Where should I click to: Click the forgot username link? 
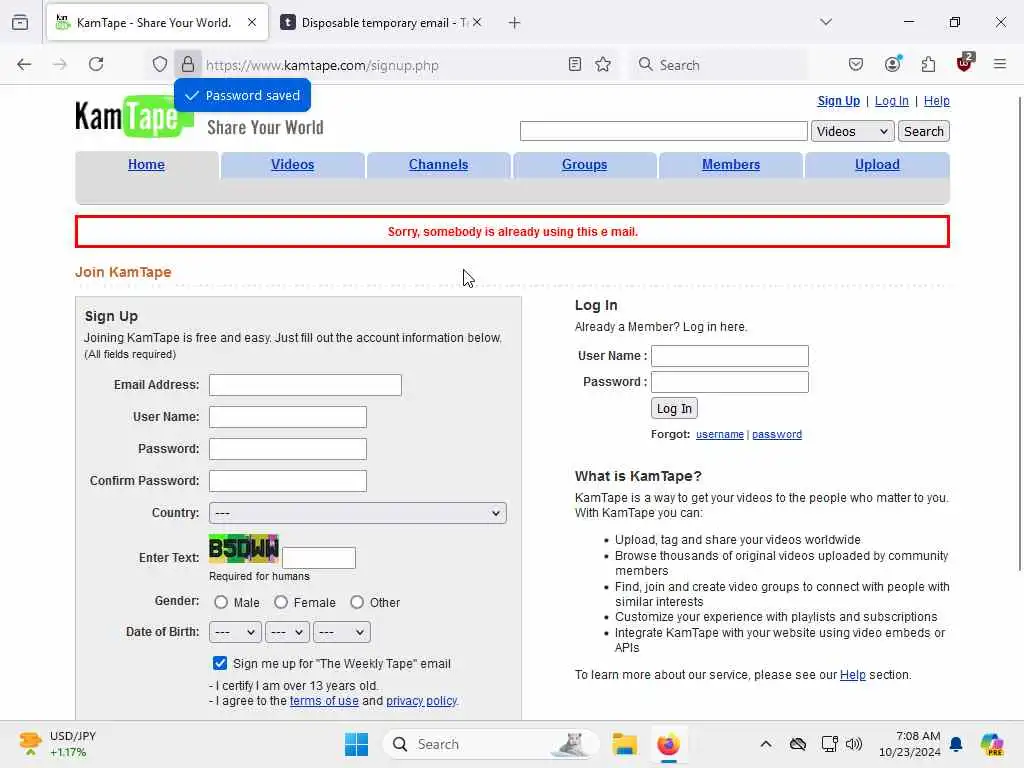tap(720, 434)
